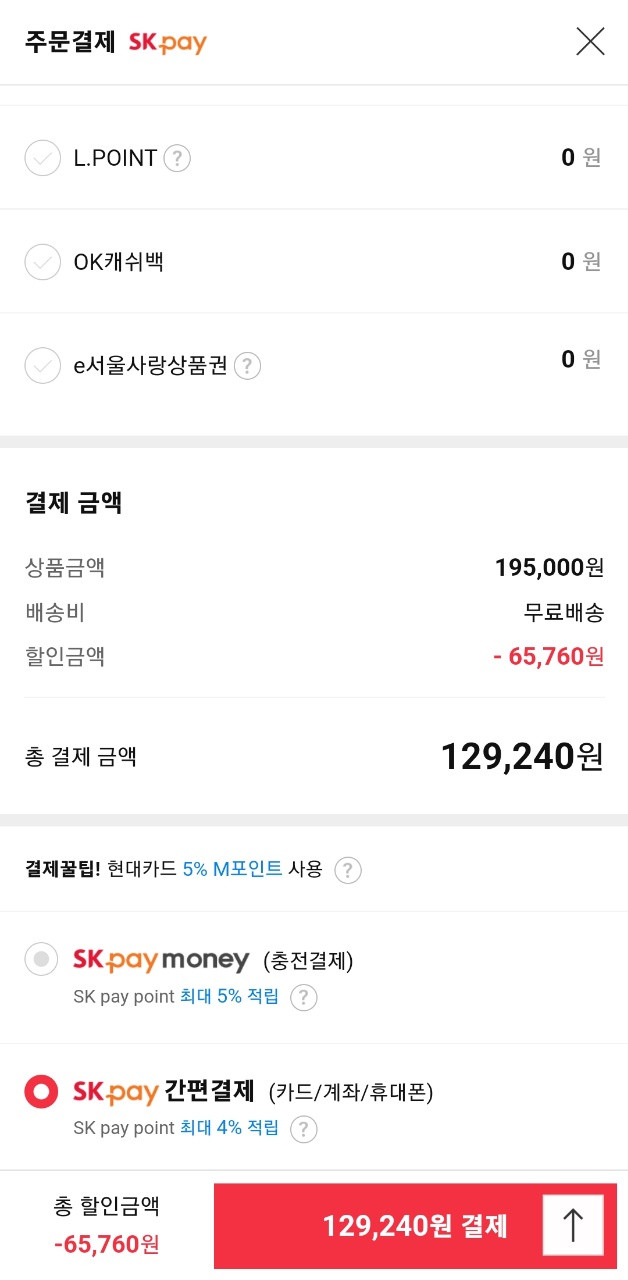
Task: Tap the red 129,240원 결제 button
Action: (x=415, y=1225)
